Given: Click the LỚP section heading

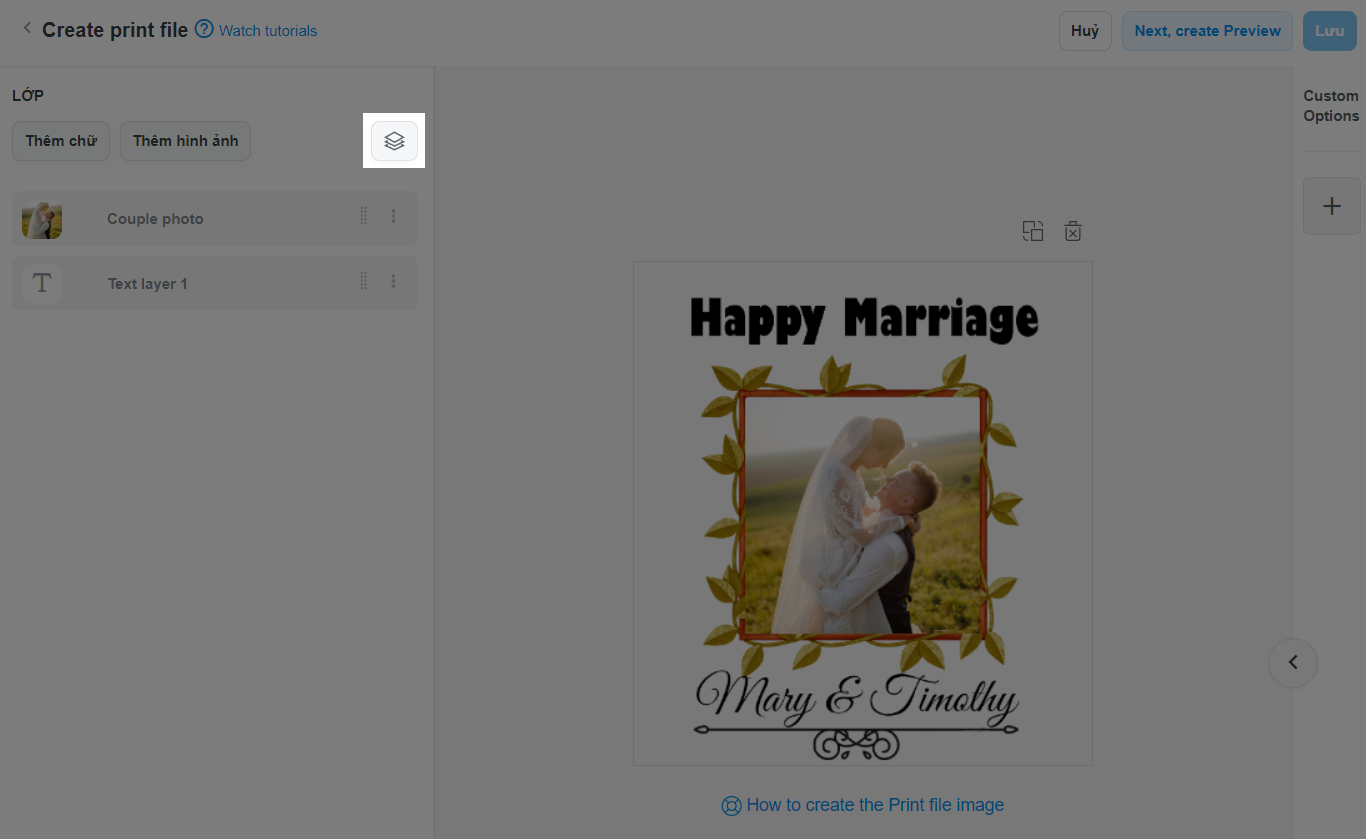Looking at the screenshot, I should 28,96.
